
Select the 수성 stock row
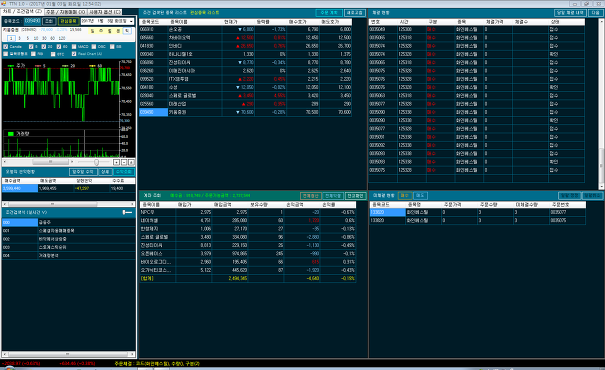(x=245, y=87)
